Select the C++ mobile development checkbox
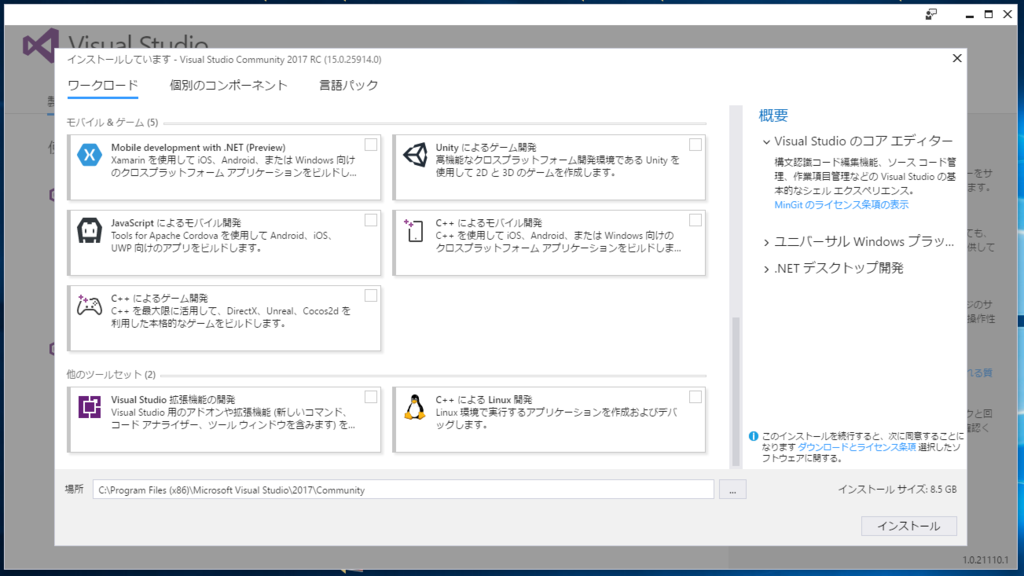Image resolution: width=1024 pixels, height=576 pixels. click(696, 220)
